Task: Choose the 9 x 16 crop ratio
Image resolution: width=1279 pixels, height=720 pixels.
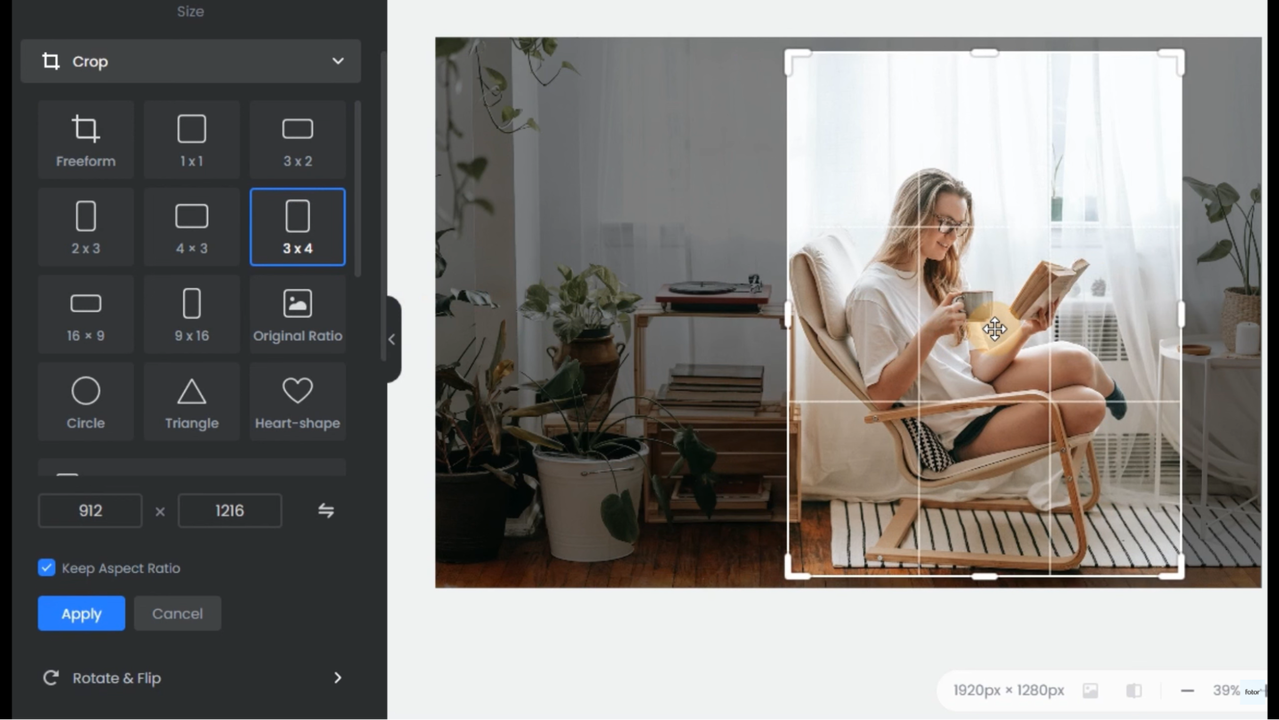Action: coord(192,314)
